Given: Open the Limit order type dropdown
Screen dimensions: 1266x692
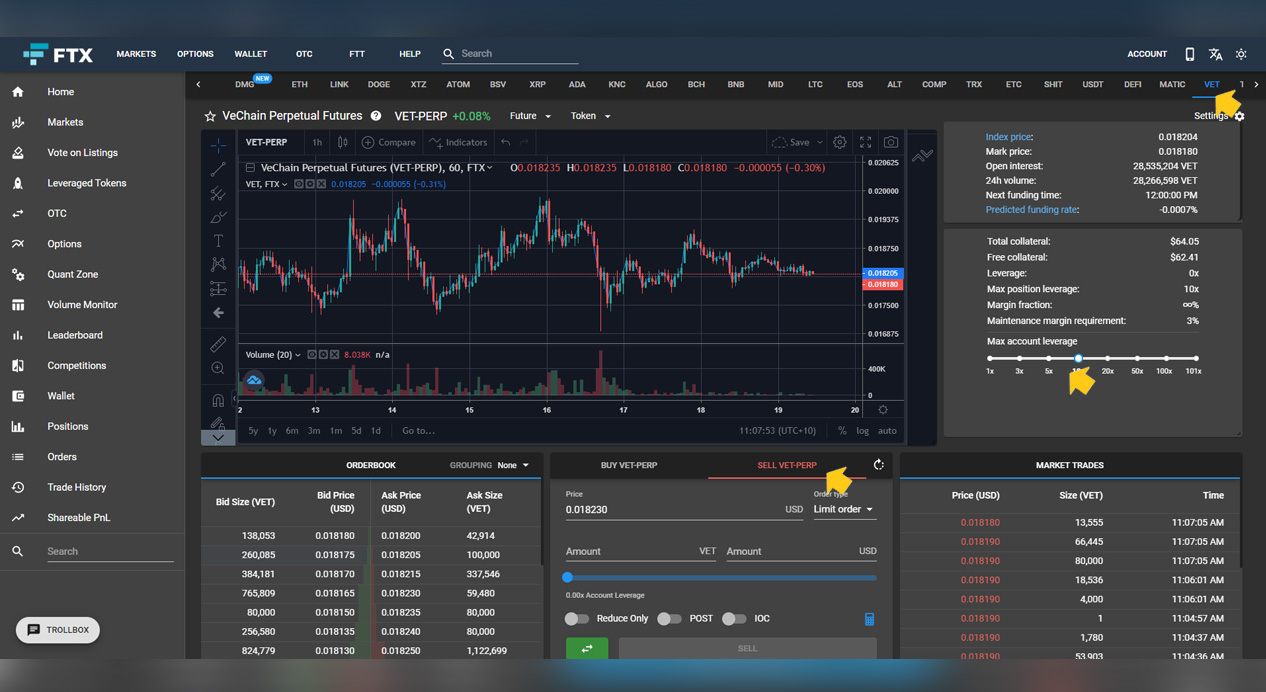Looking at the screenshot, I should tap(843, 509).
